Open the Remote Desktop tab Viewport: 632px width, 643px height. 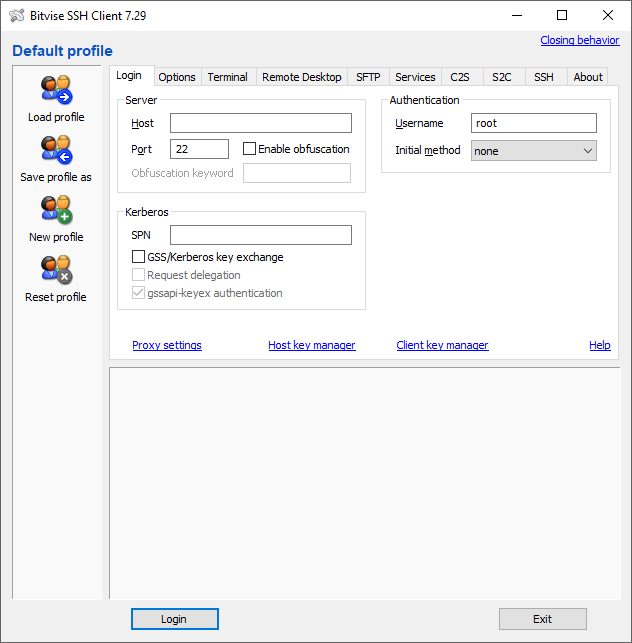tap(302, 77)
